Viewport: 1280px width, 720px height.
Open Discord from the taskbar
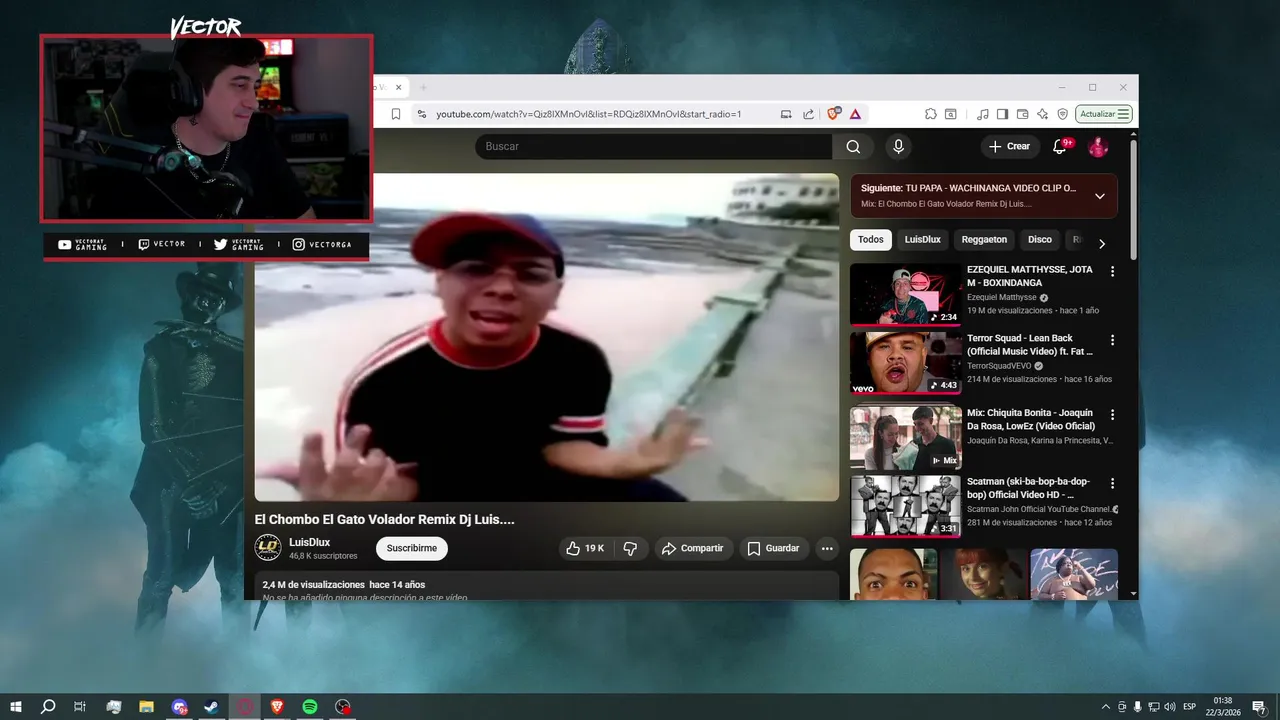pos(179,707)
